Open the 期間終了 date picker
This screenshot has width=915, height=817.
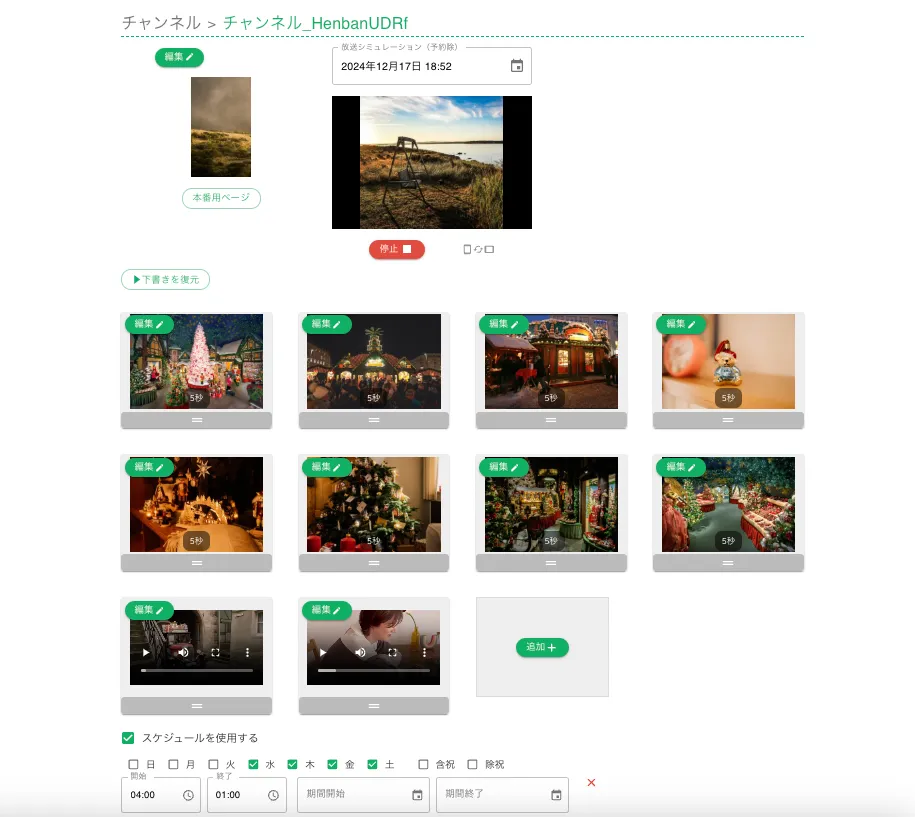point(556,795)
